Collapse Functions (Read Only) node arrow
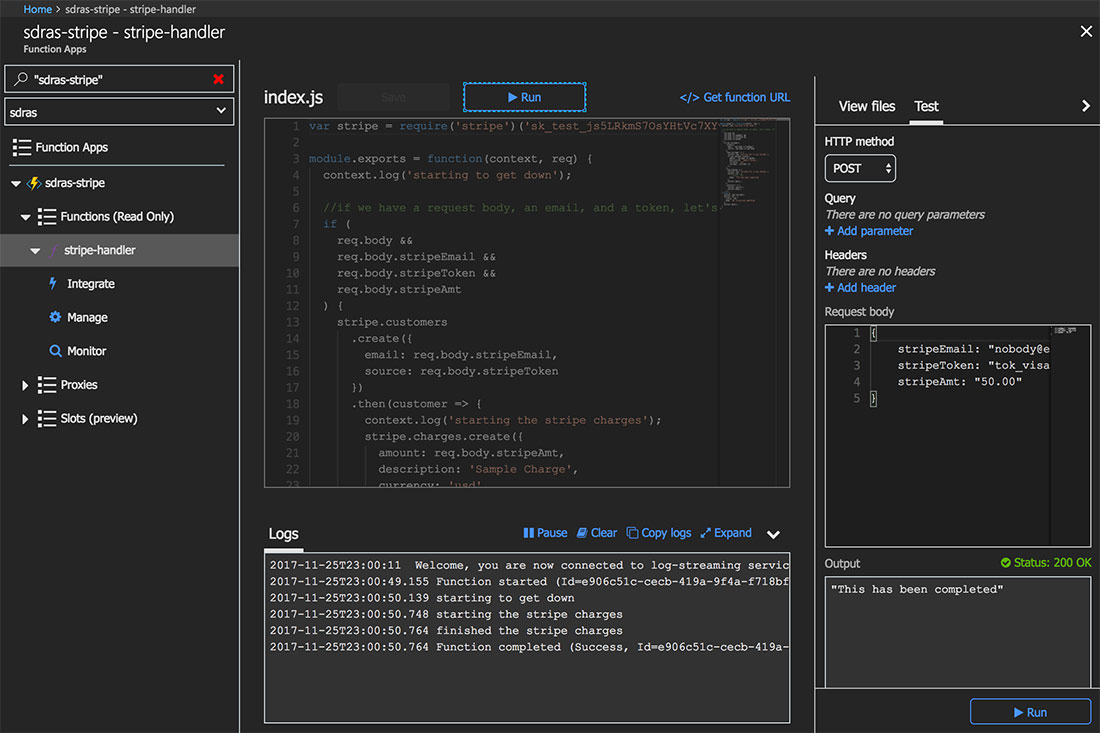Viewport: 1100px width, 733px height. pos(25,217)
